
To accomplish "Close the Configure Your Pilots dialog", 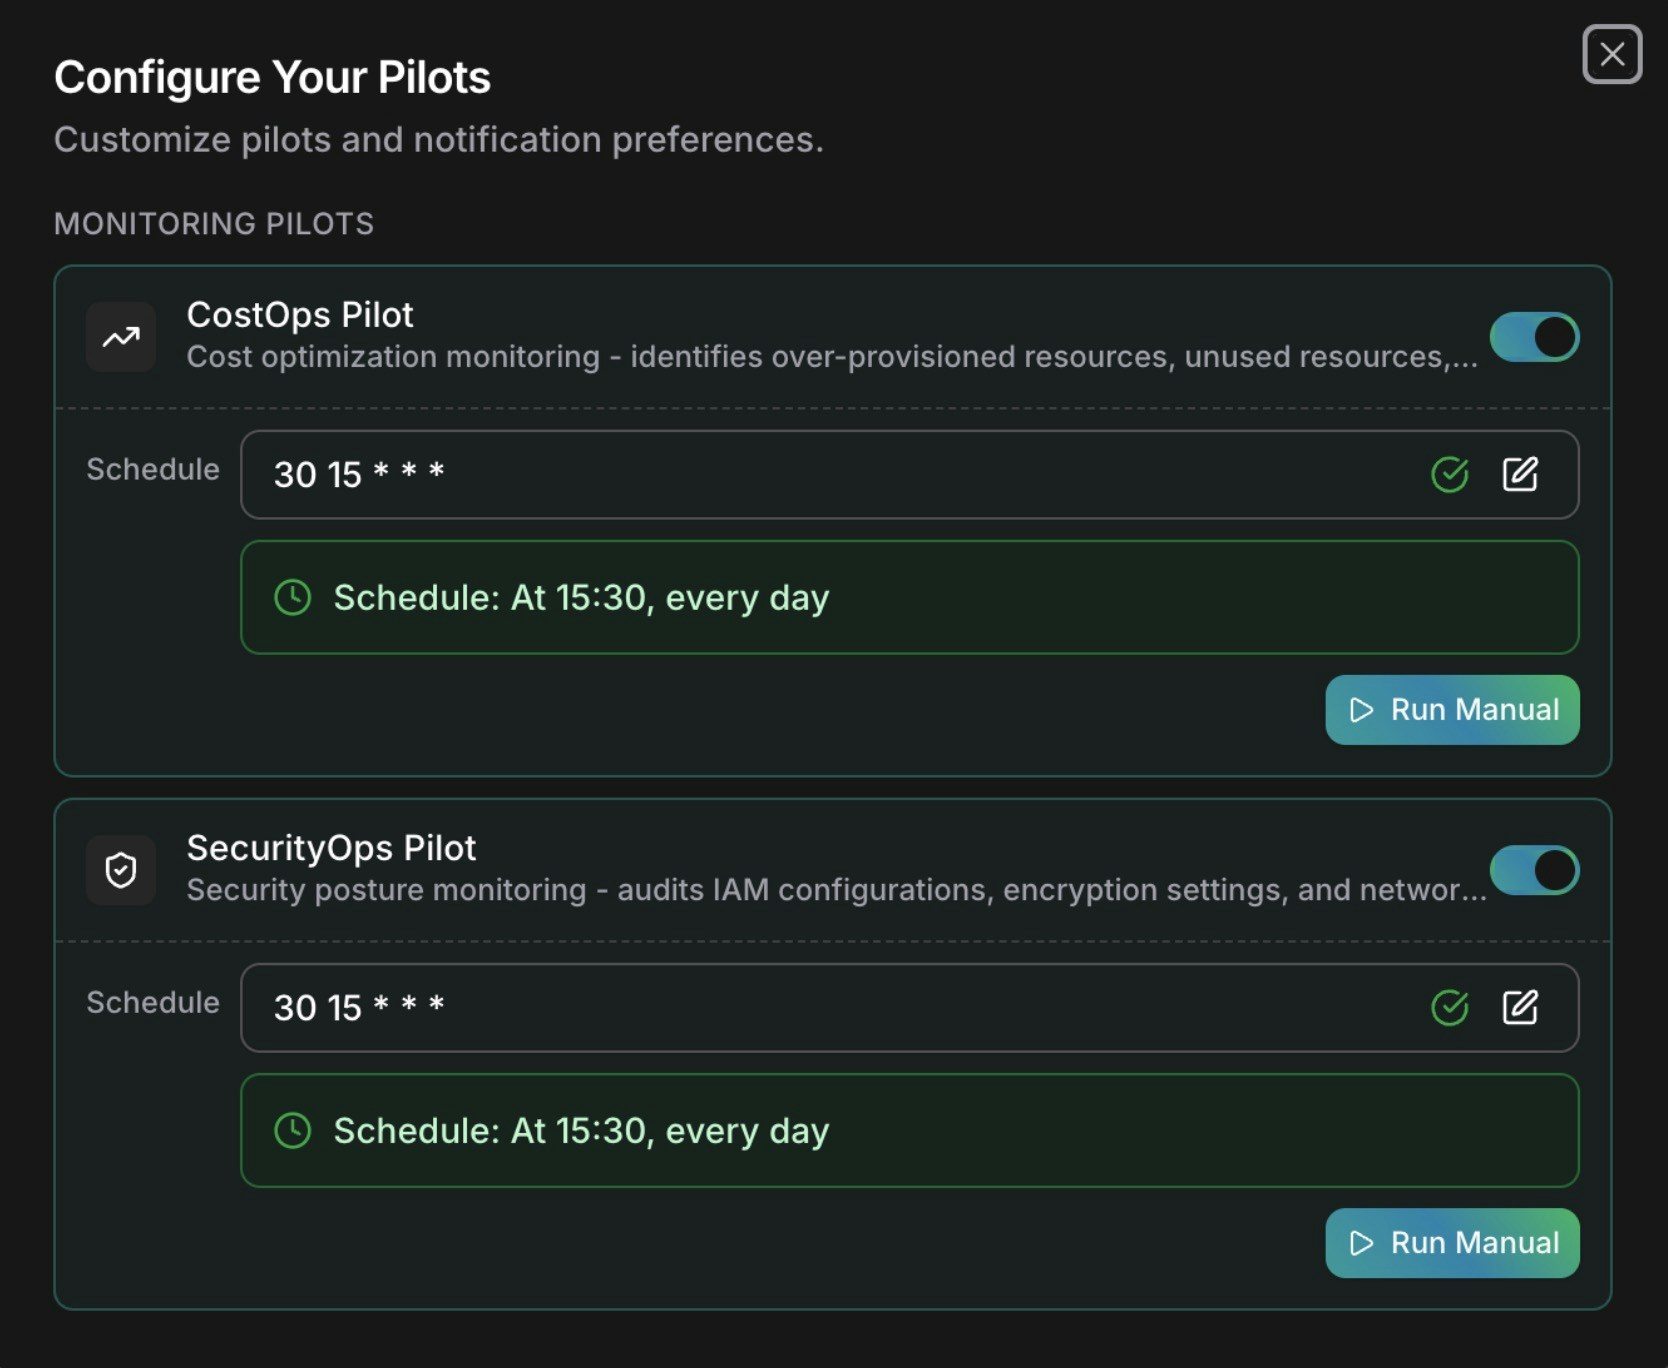I will click(1612, 54).
